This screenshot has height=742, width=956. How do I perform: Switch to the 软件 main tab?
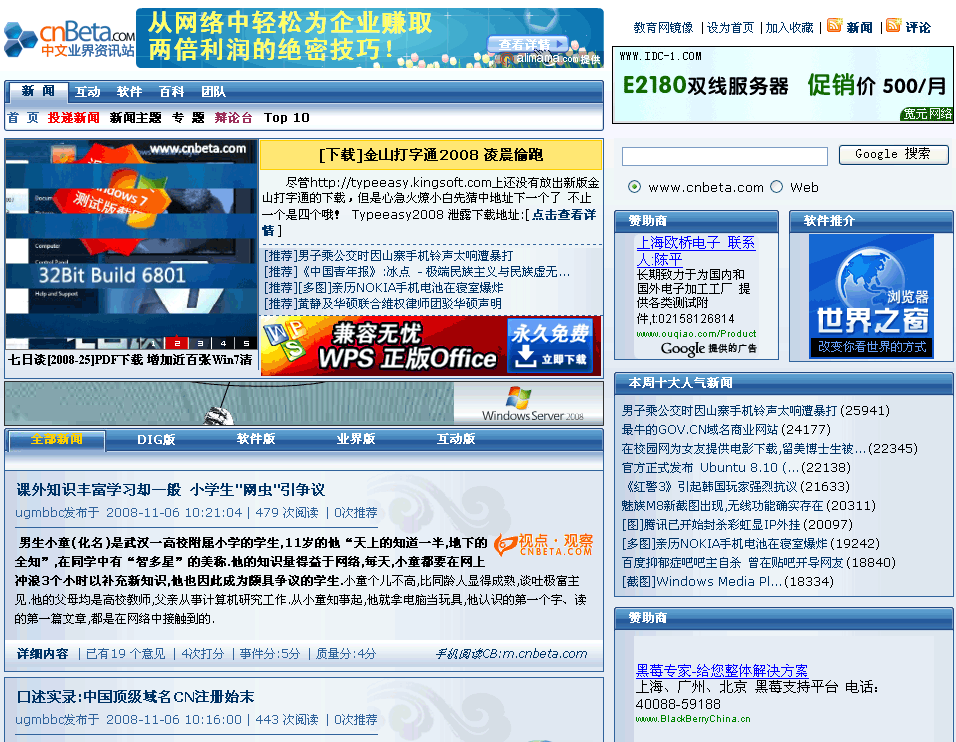[x=129, y=92]
